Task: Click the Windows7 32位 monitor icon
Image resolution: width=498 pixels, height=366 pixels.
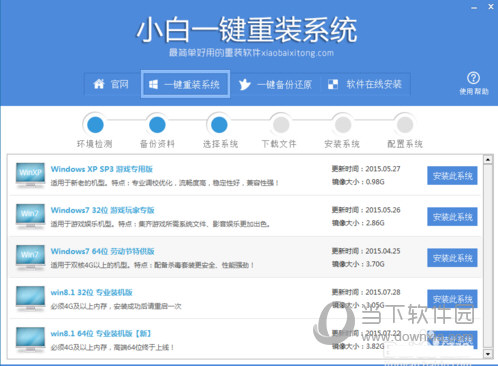Action: 30,216
